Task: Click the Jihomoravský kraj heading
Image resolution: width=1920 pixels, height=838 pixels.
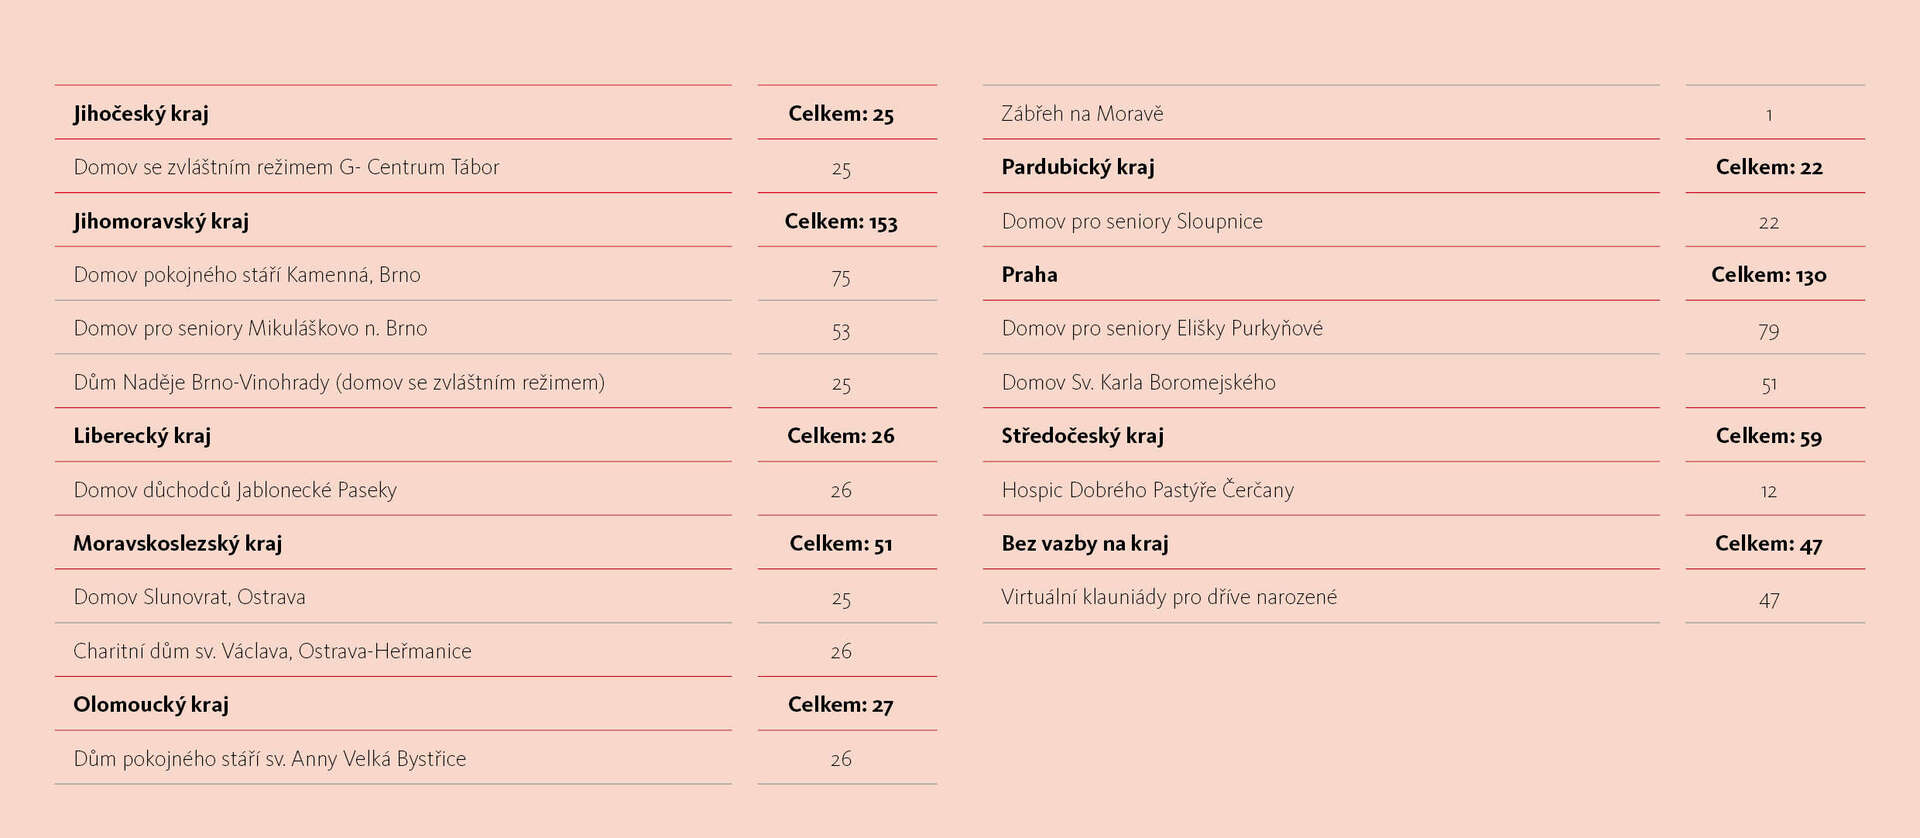Action: [161, 221]
